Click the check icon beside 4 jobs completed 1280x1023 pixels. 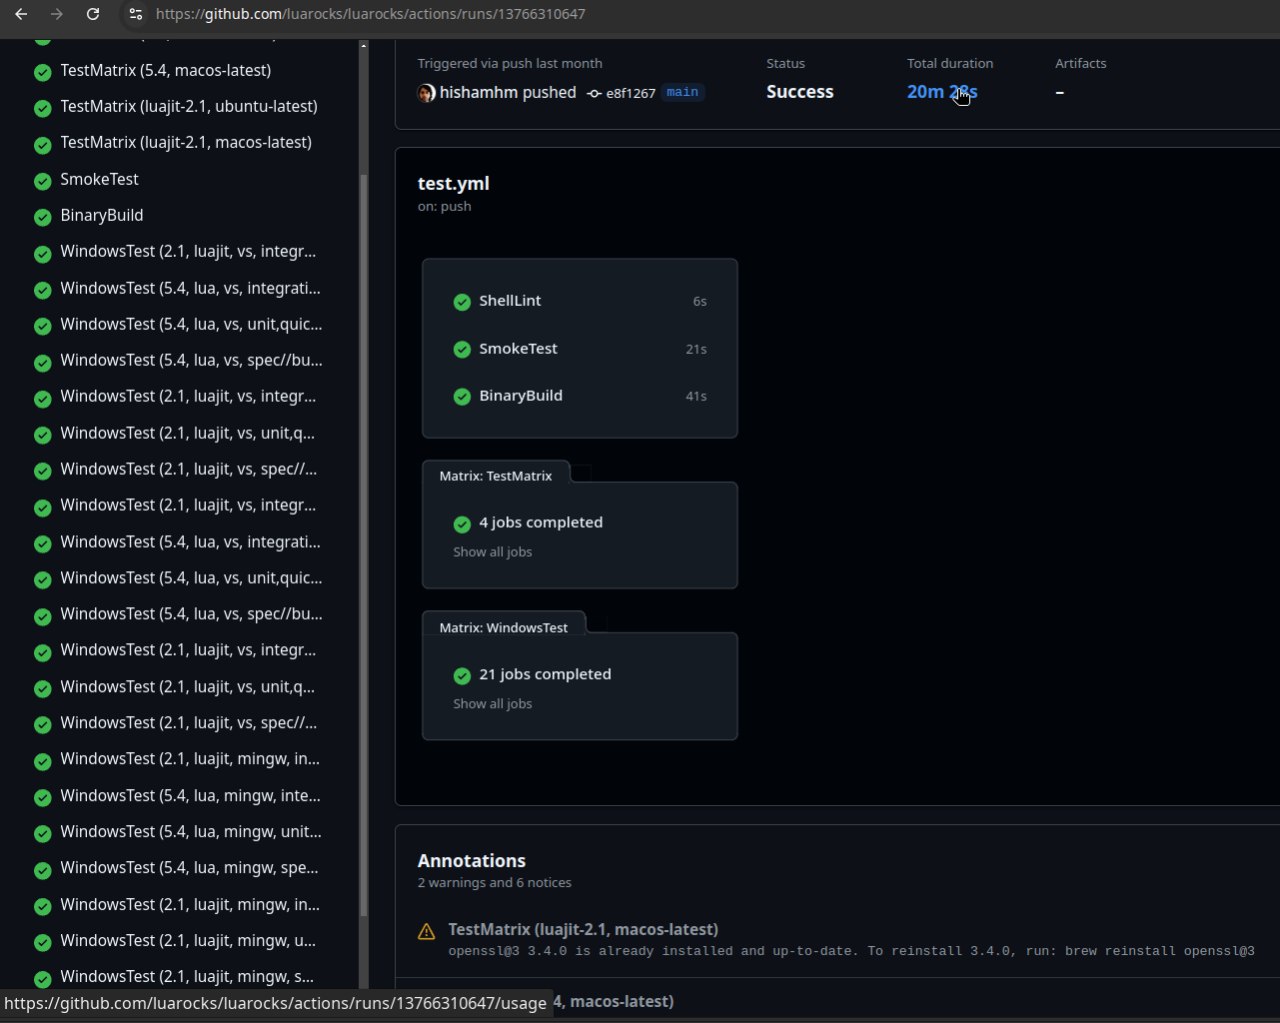pos(462,523)
